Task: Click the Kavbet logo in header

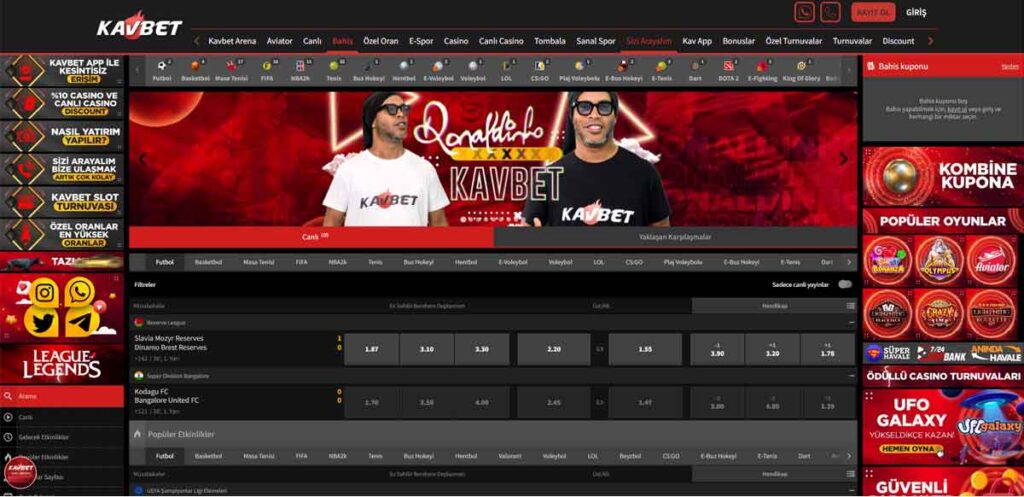Action: pos(140,27)
